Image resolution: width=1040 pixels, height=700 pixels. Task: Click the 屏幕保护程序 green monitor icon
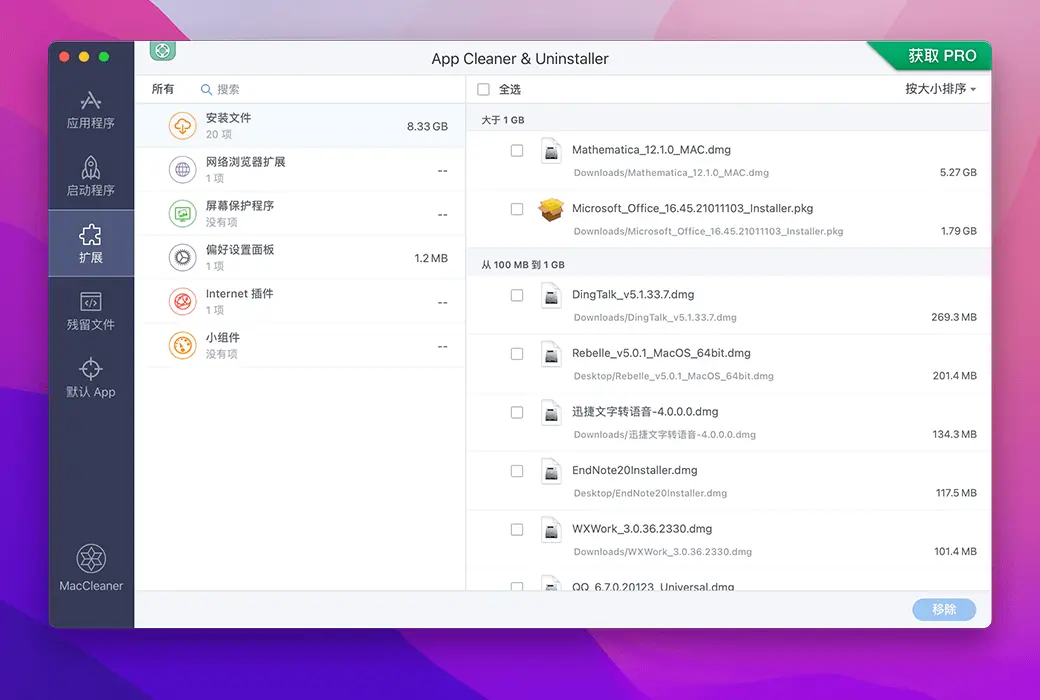coord(182,214)
